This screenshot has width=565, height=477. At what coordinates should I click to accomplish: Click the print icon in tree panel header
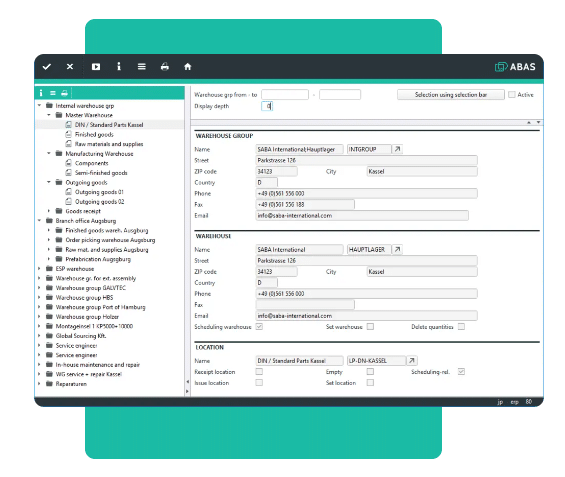(64, 93)
